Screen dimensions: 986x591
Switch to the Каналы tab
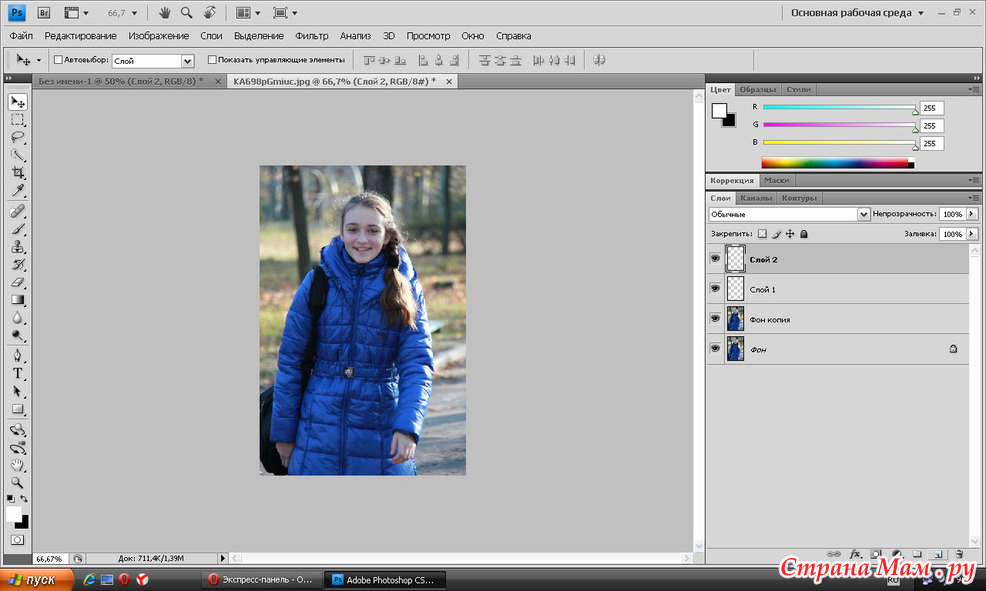755,198
